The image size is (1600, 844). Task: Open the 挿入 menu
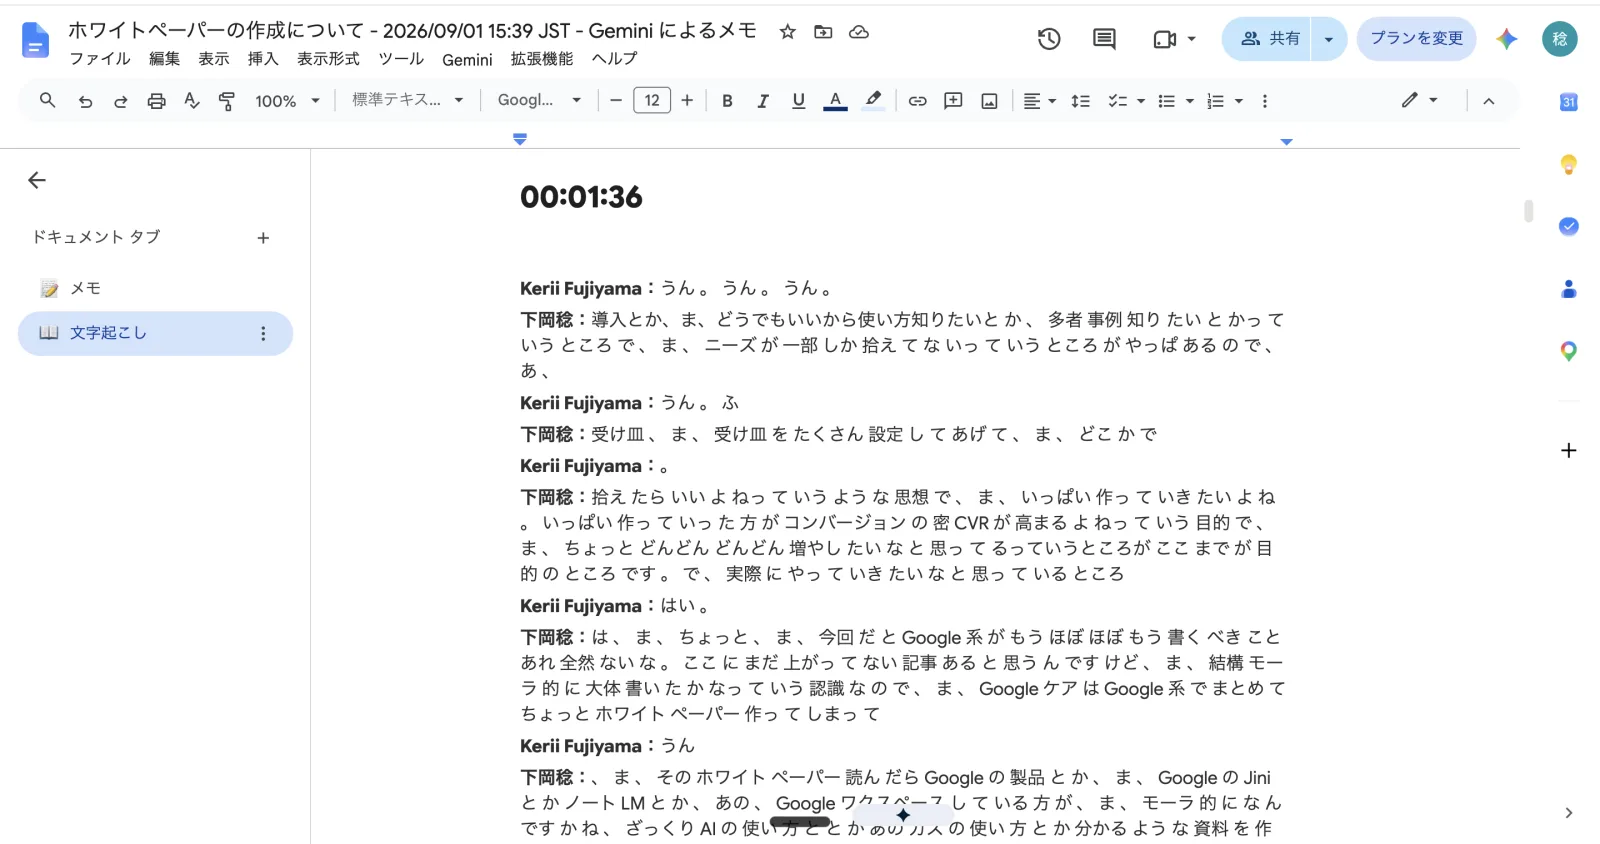pyautogui.click(x=263, y=59)
